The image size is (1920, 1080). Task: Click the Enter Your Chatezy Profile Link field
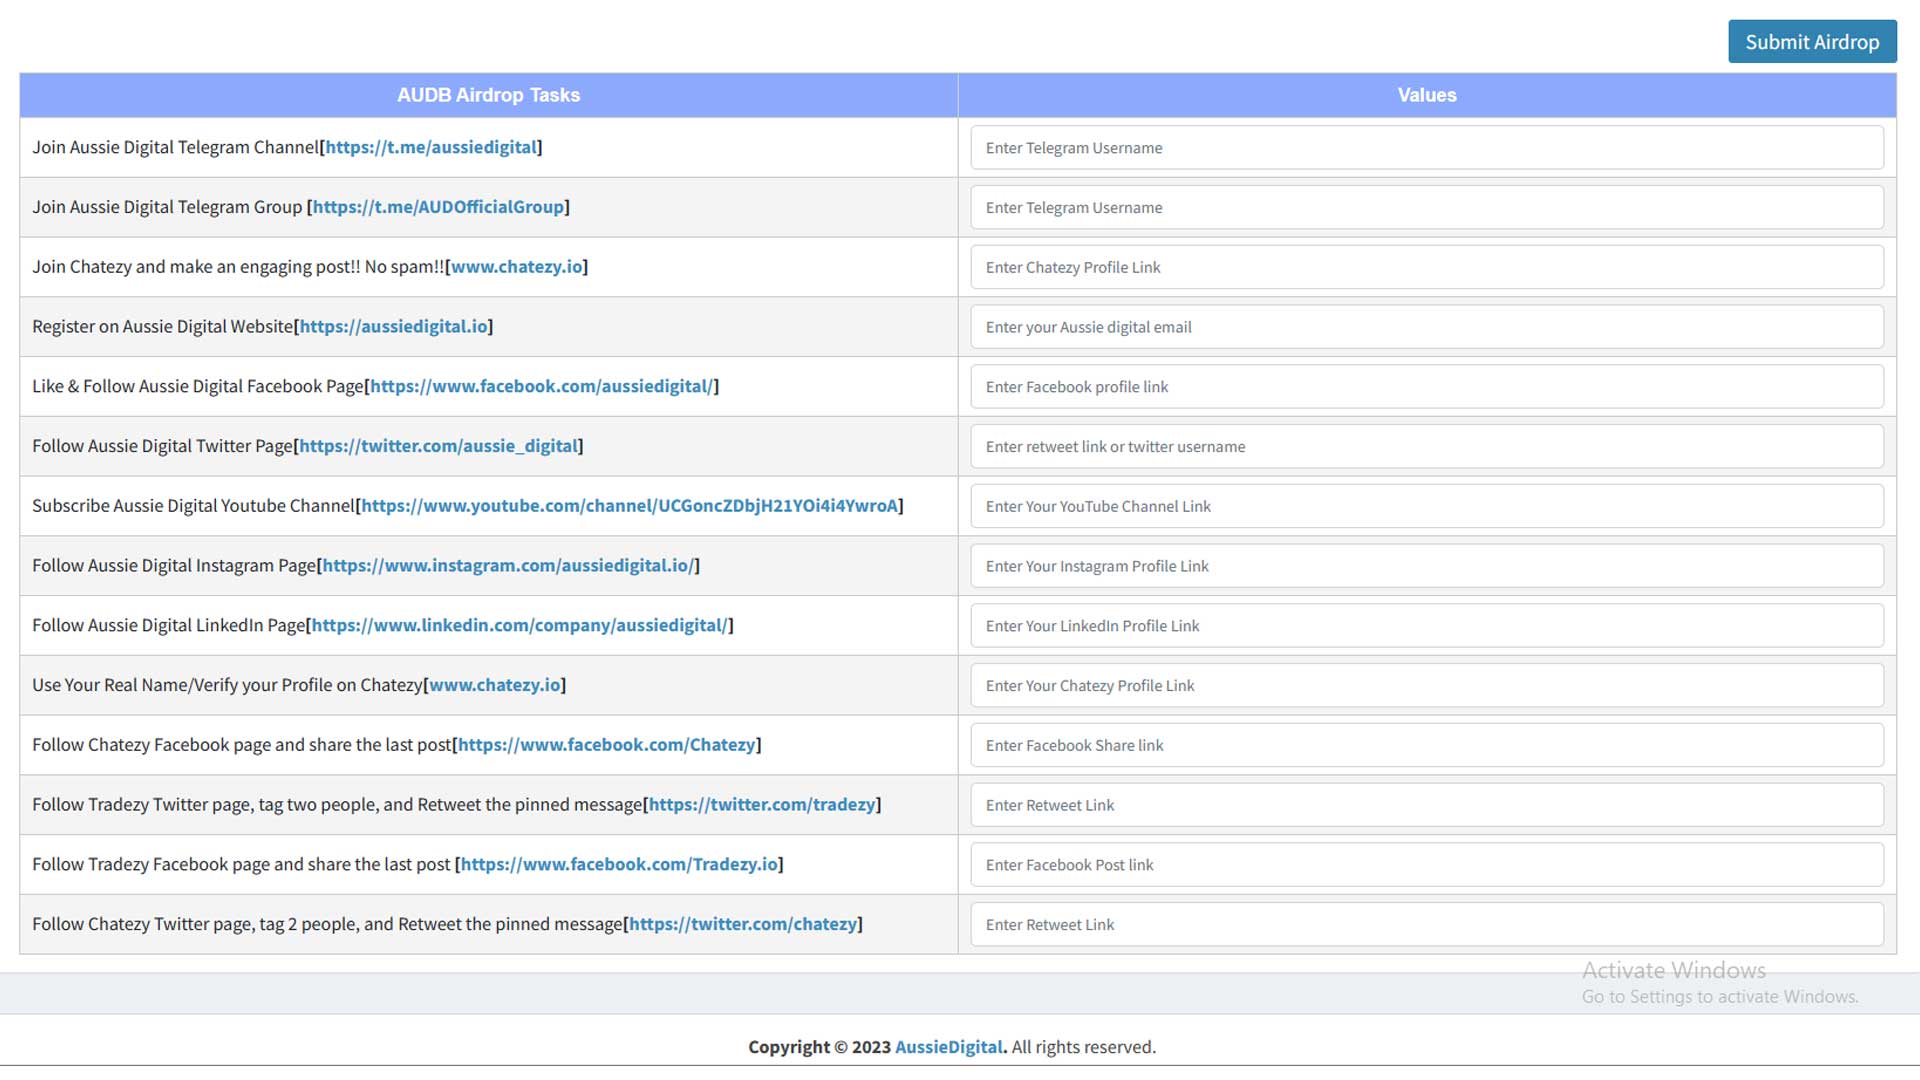coord(1427,686)
